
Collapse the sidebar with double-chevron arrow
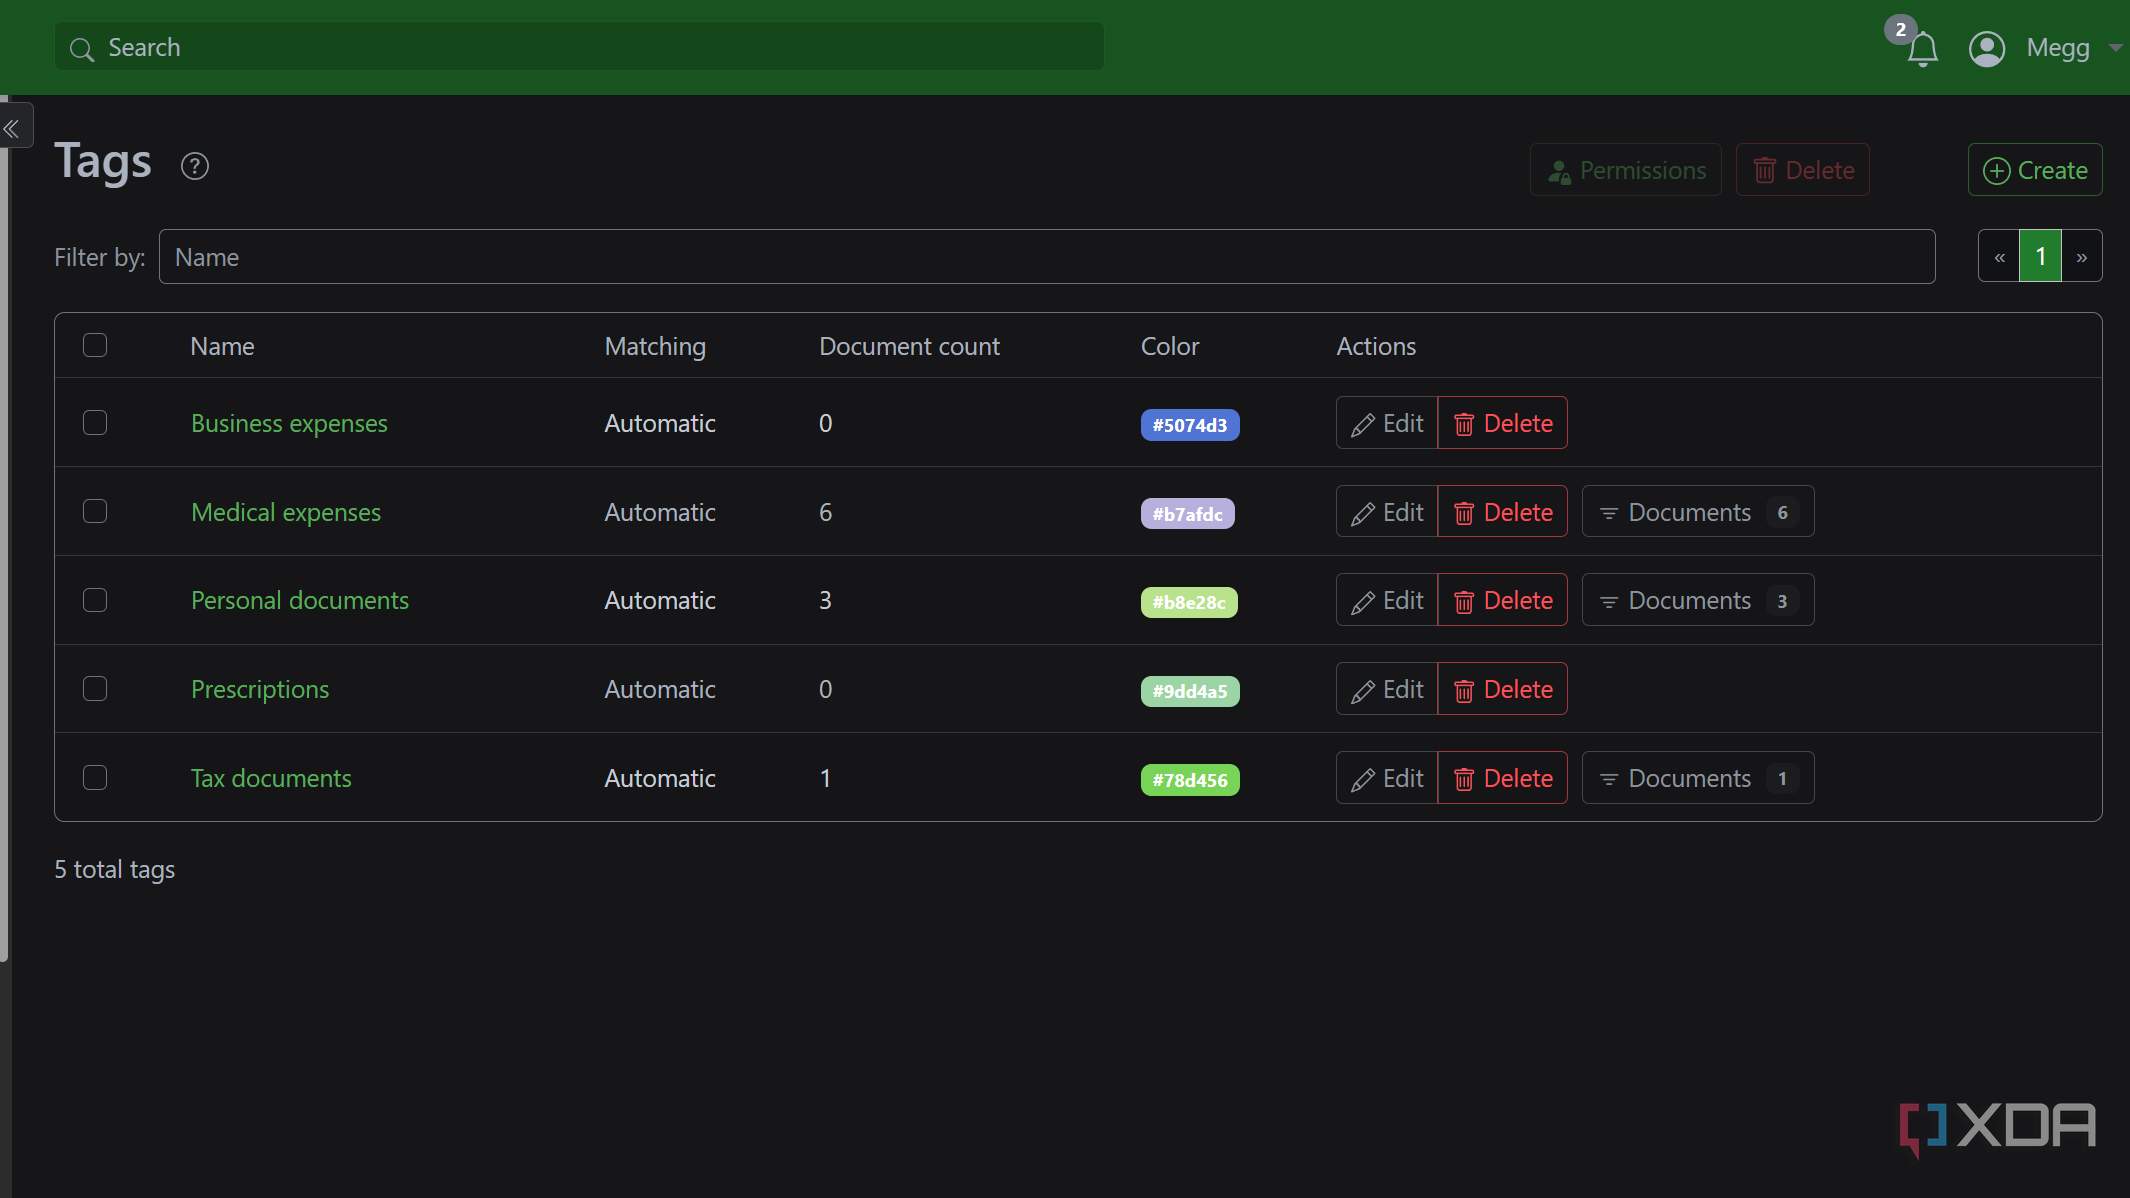[x=12, y=128]
